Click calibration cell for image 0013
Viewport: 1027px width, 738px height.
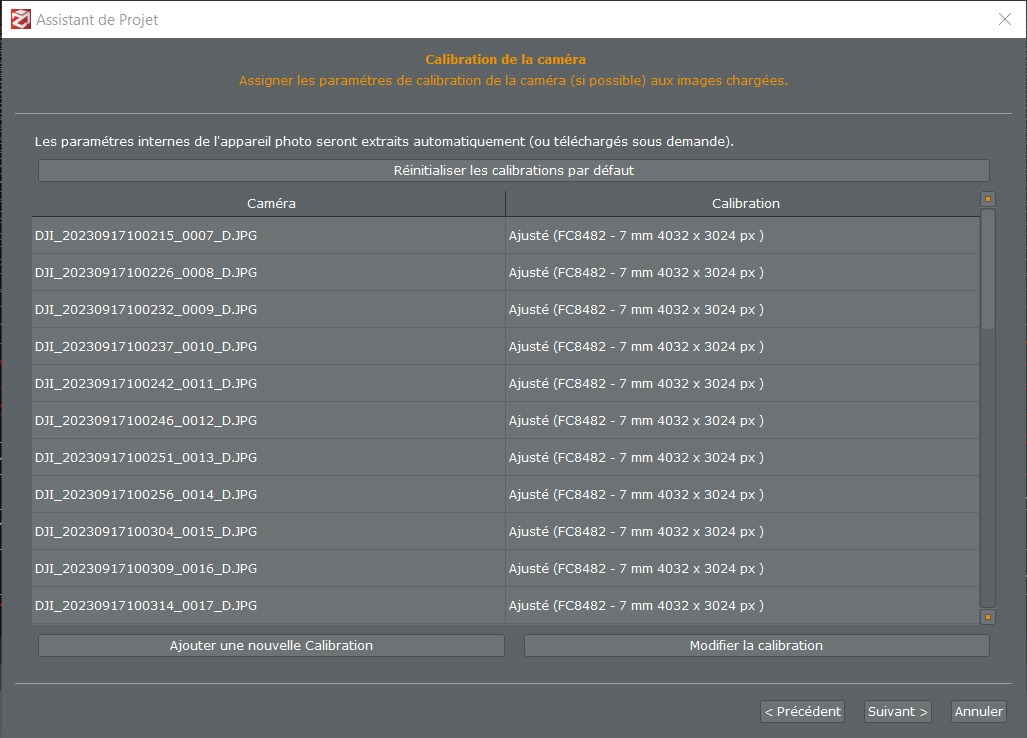tap(743, 458)
